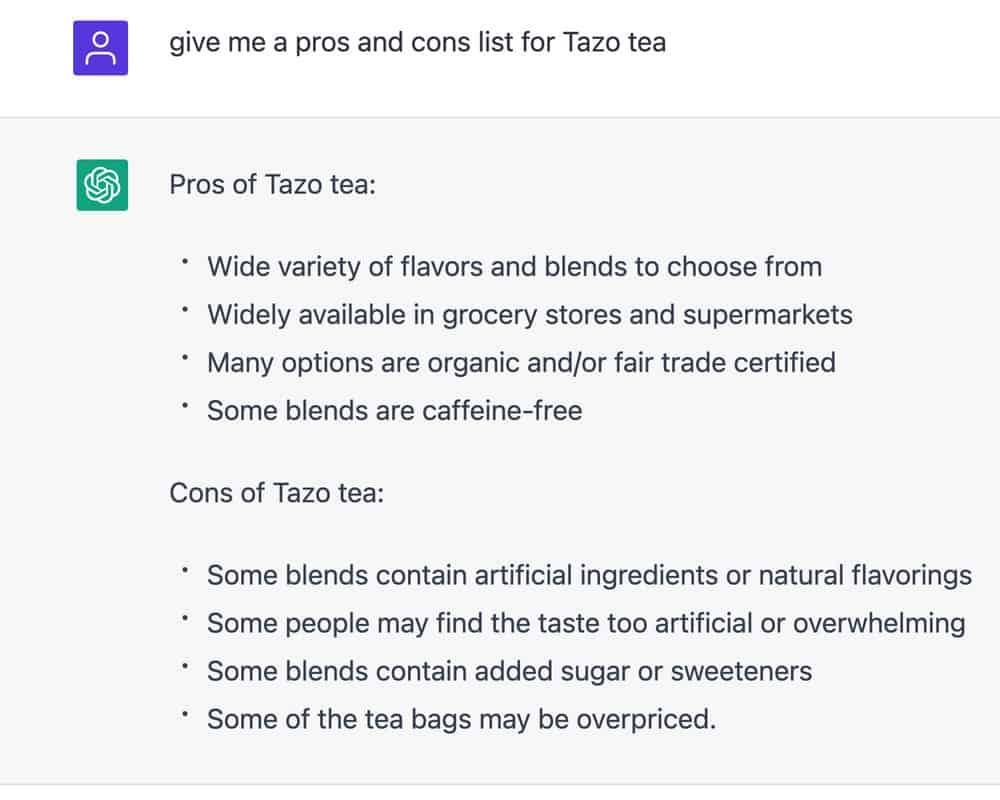
Task: Click the user prompt about Tazo tea
Action: [x=418, y=43]
